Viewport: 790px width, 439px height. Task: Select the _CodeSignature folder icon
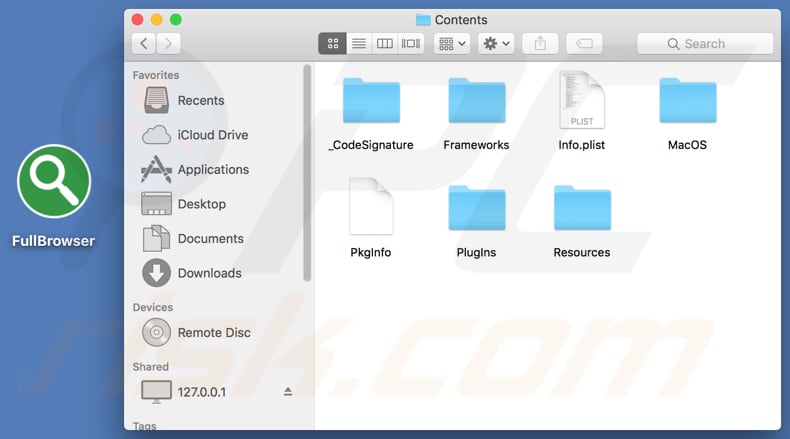point(371,100)
